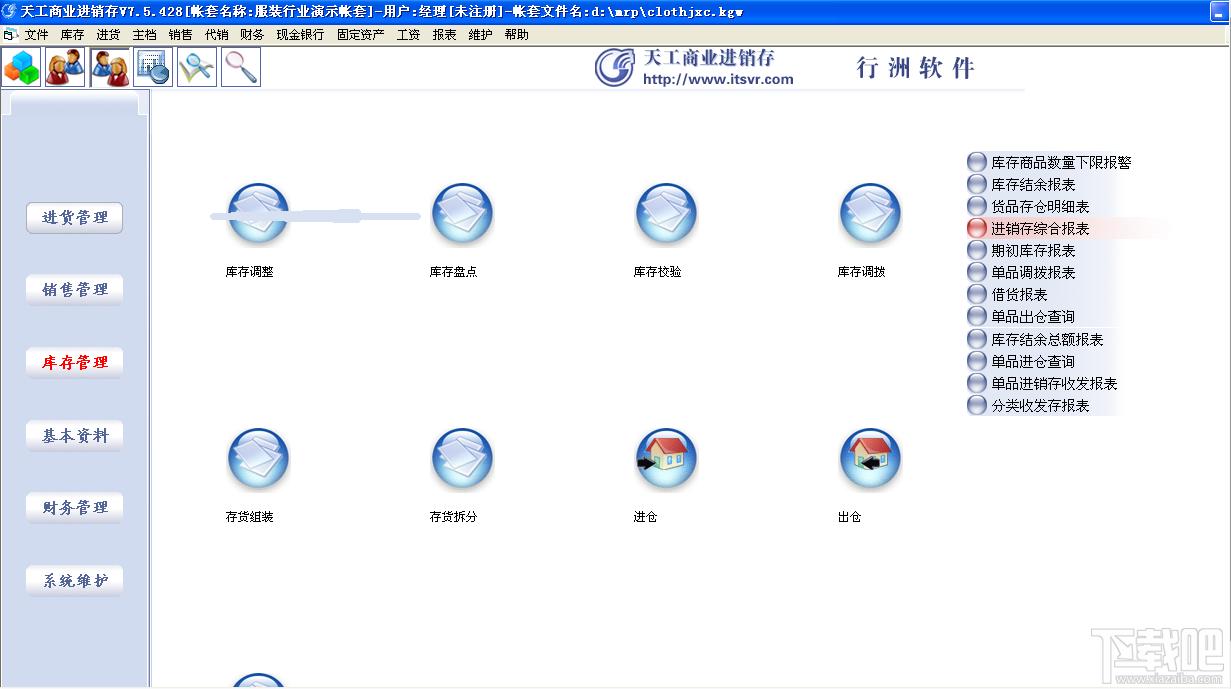Click the colored cubes toolbar icon
The image size is (1231, 689).
point(21,67)
